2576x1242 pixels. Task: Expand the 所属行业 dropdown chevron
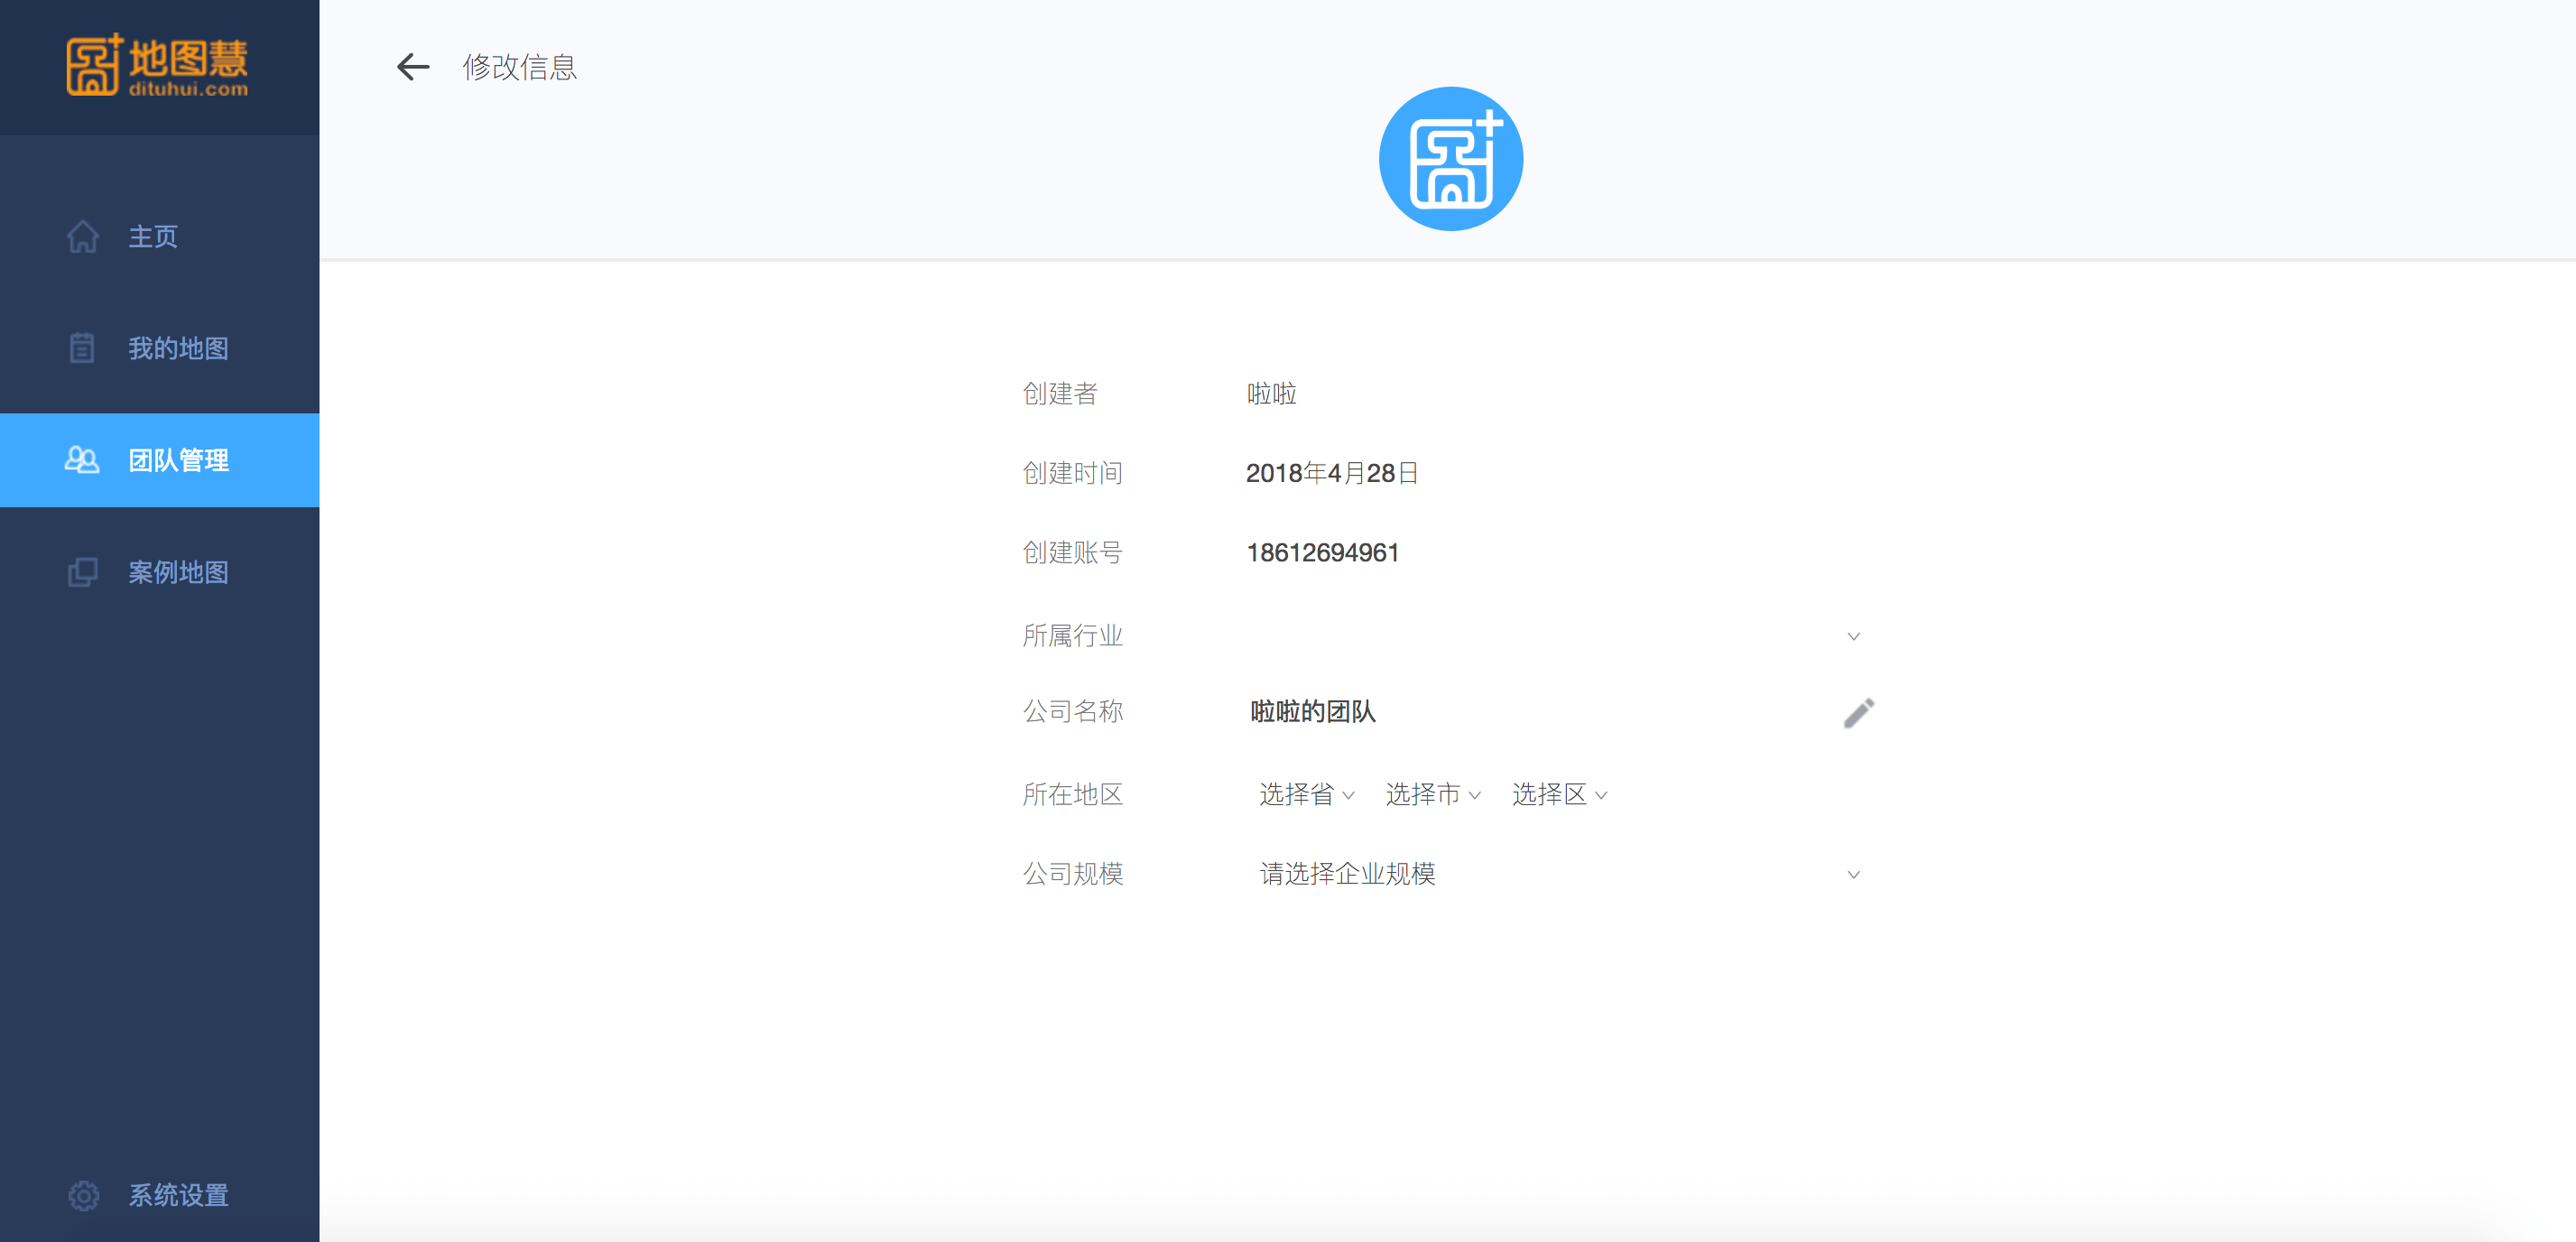[1853, 636]
